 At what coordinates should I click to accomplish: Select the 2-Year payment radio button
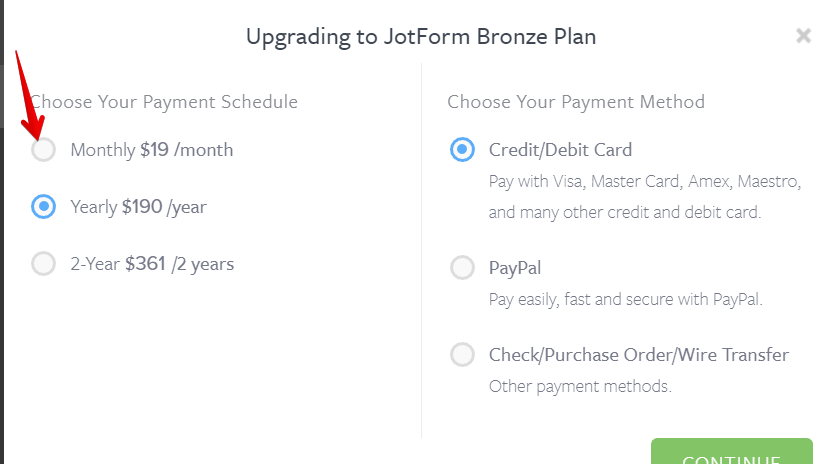click(43, 264)
